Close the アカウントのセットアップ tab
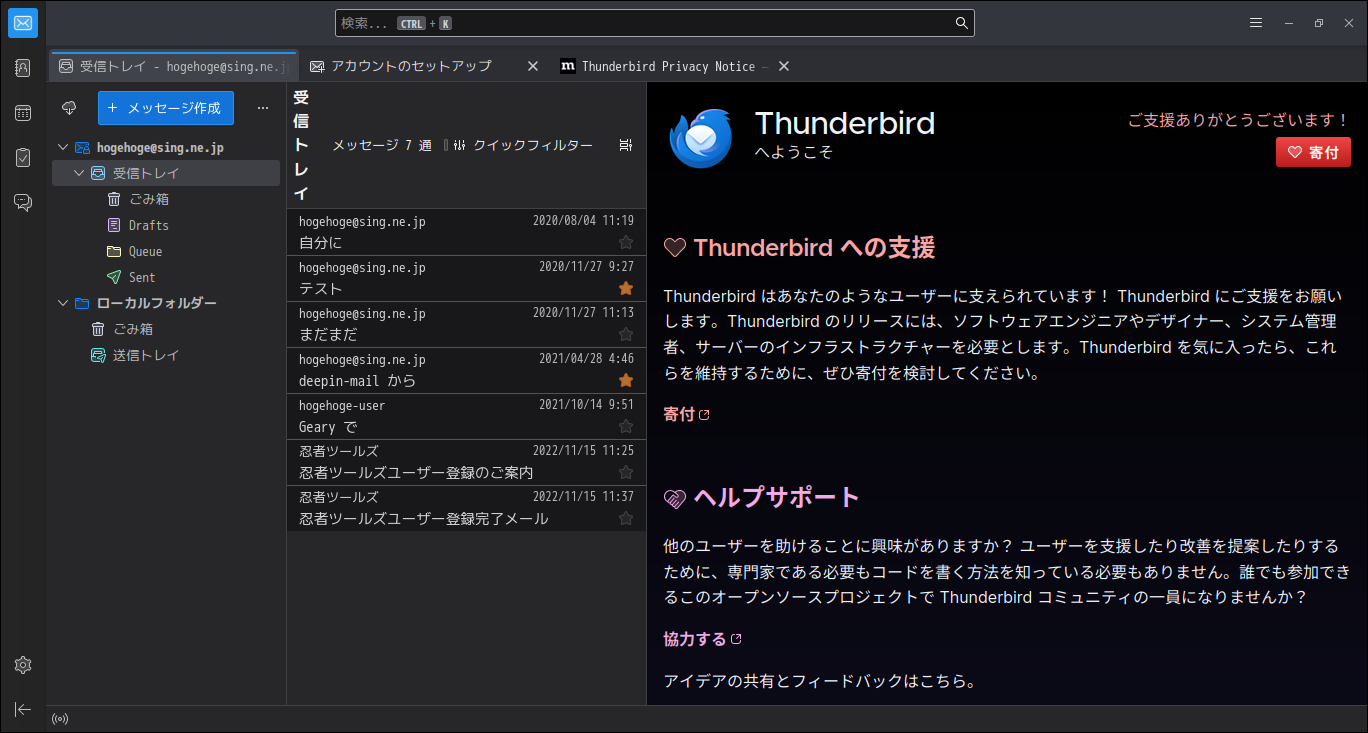The image size is (1368, 733). point(533,66)
